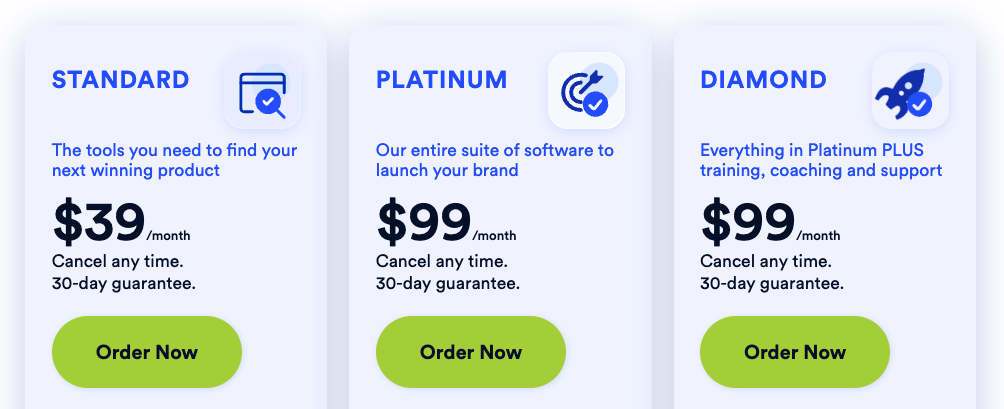Click "Cancel any time." on the Diamond card
The width and height of the screenshot is (1004, 409).
tap(765, 262)
